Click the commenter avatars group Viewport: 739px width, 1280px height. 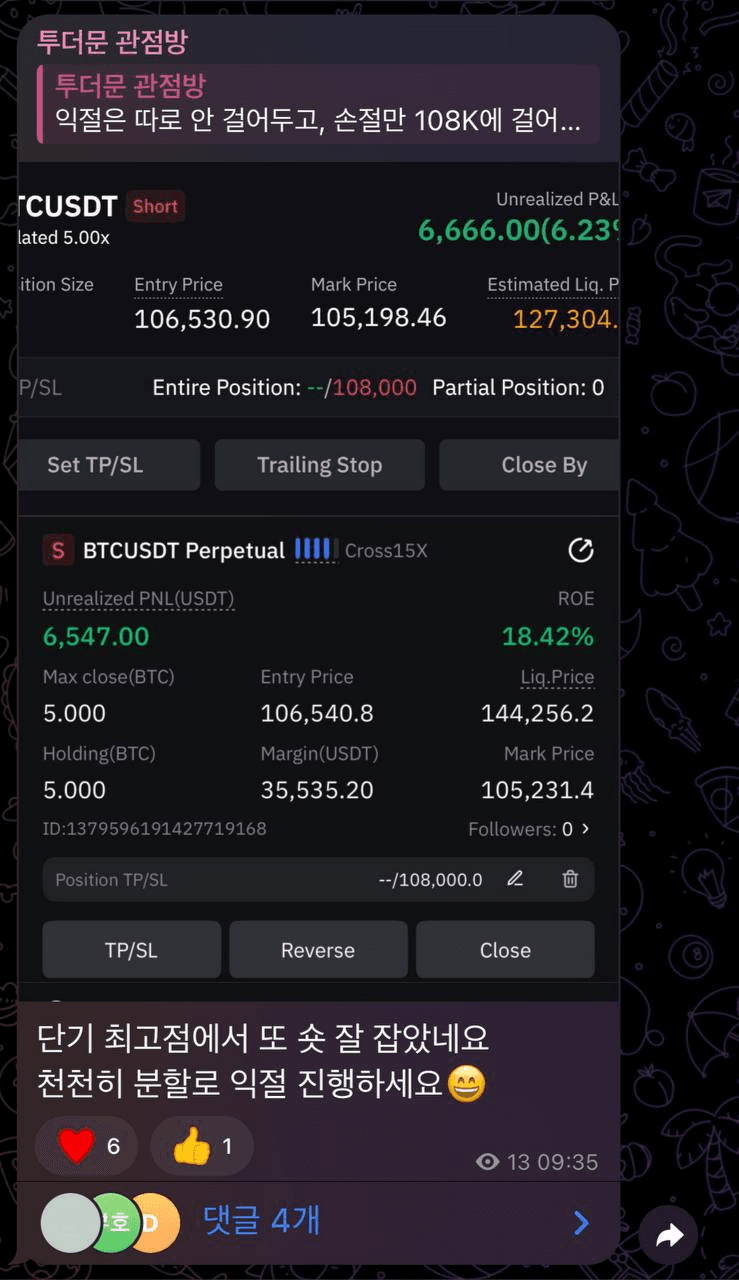(x=110, y=1222)
